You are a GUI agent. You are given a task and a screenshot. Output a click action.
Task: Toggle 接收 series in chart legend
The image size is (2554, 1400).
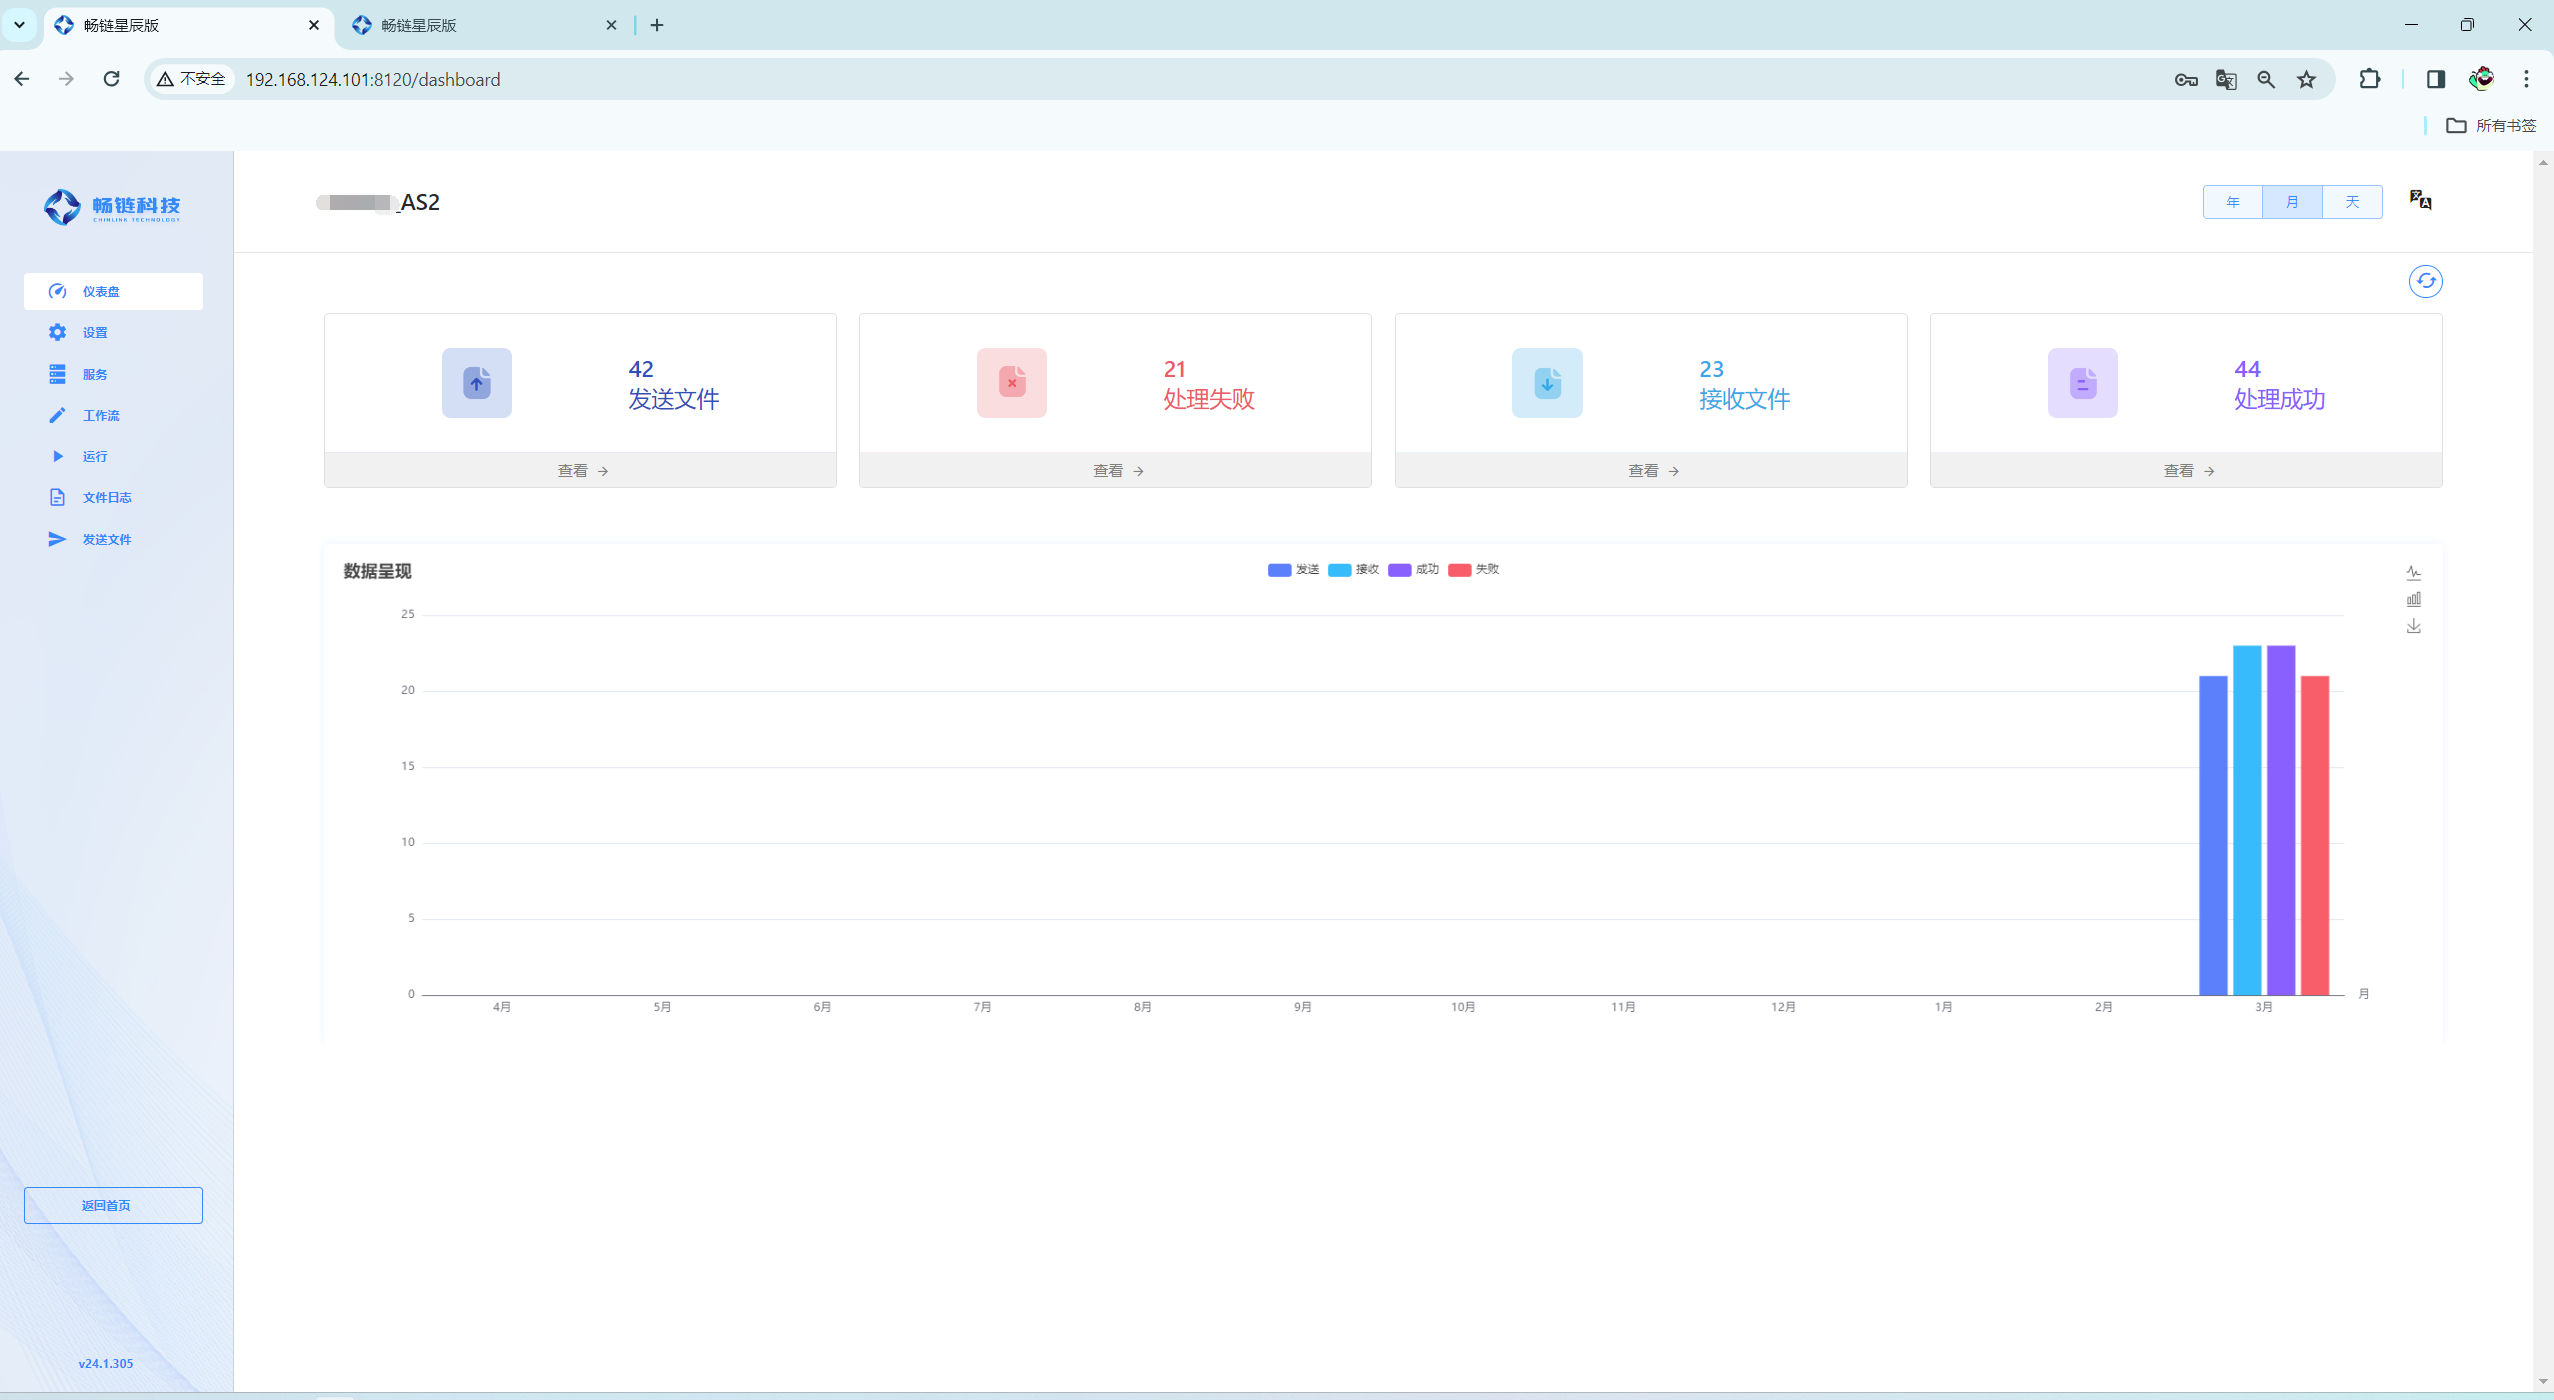pyautogui.click(x=1353, y=569)
